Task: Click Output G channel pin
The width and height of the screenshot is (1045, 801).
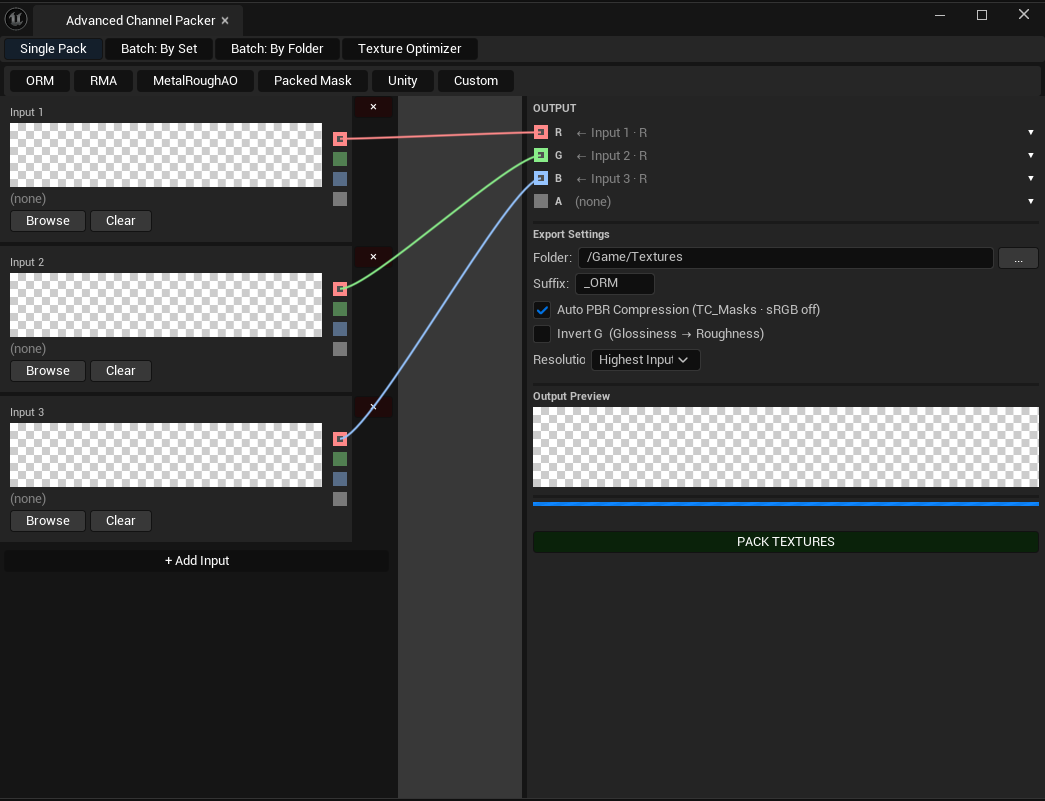Action: point(540,155)
